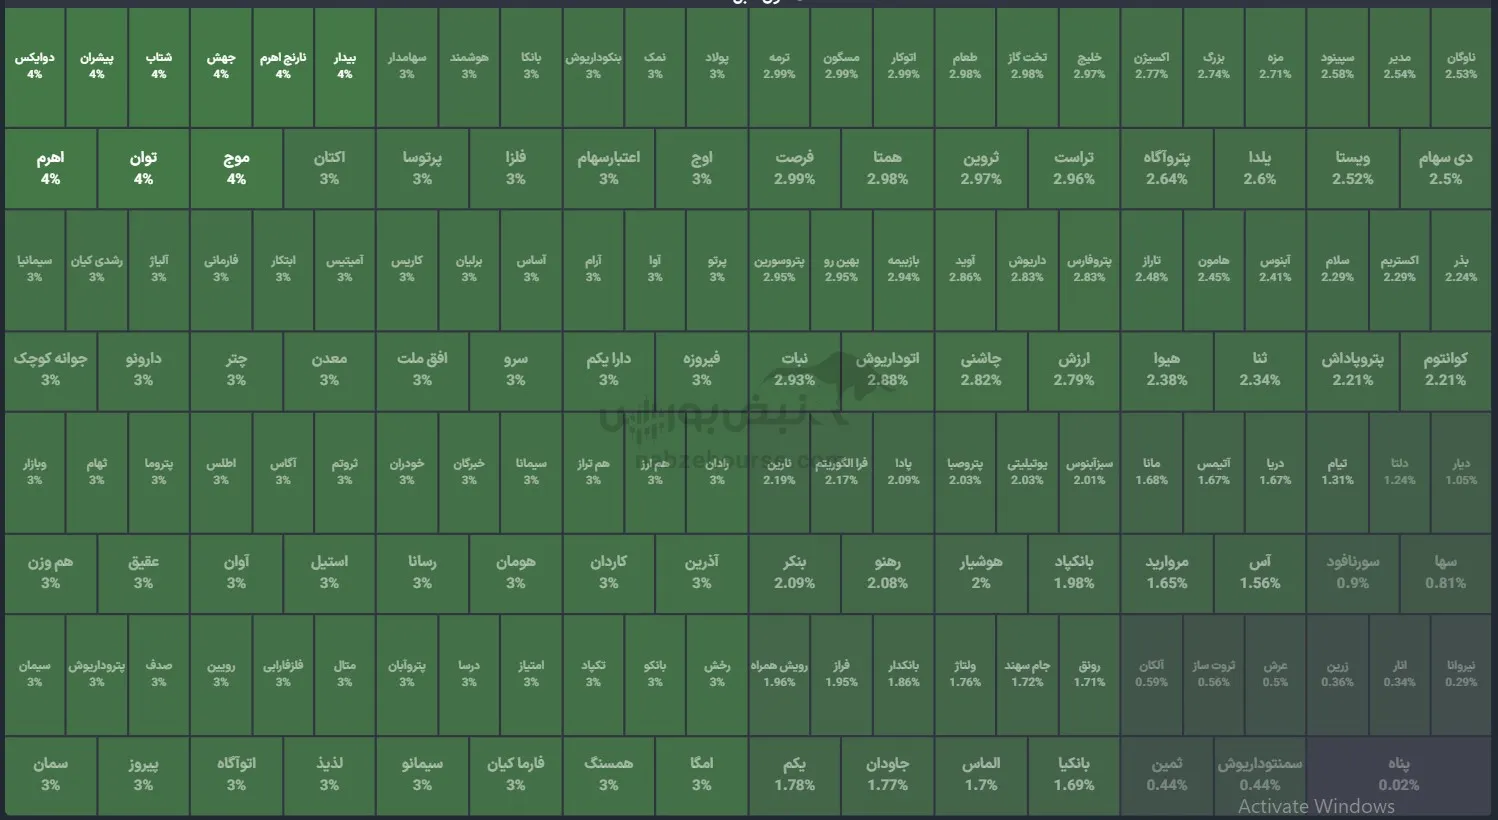The width and height of the screenshot is (1498, 820).
Task: Open the هوشیار 2% tile
Action: point(980,573)
